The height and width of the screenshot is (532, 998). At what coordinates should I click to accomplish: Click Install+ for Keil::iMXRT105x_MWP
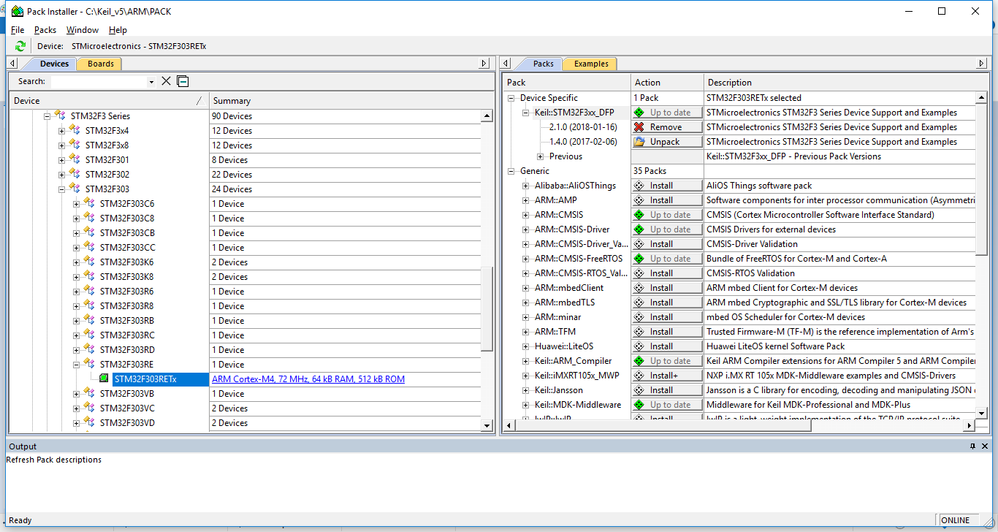(667, 375)
